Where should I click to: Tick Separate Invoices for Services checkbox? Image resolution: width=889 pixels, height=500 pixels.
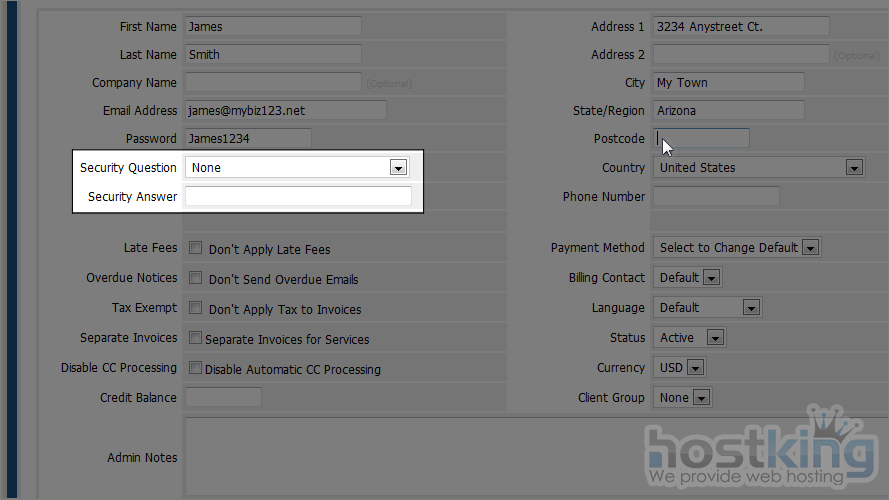pos(196,338)
